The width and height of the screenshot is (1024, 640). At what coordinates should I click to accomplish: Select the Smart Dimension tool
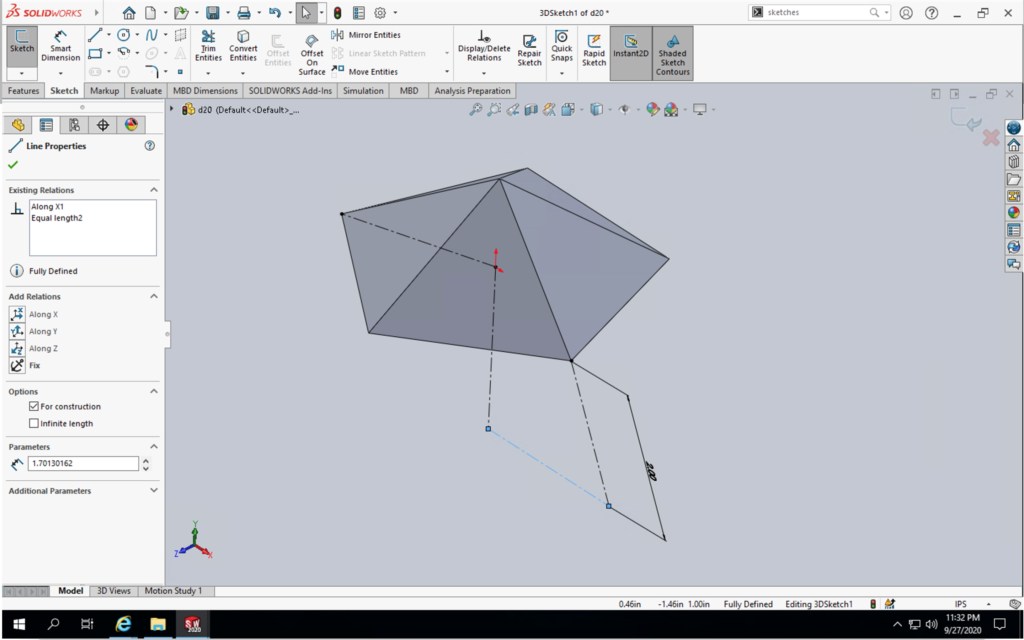click(60, 46)
